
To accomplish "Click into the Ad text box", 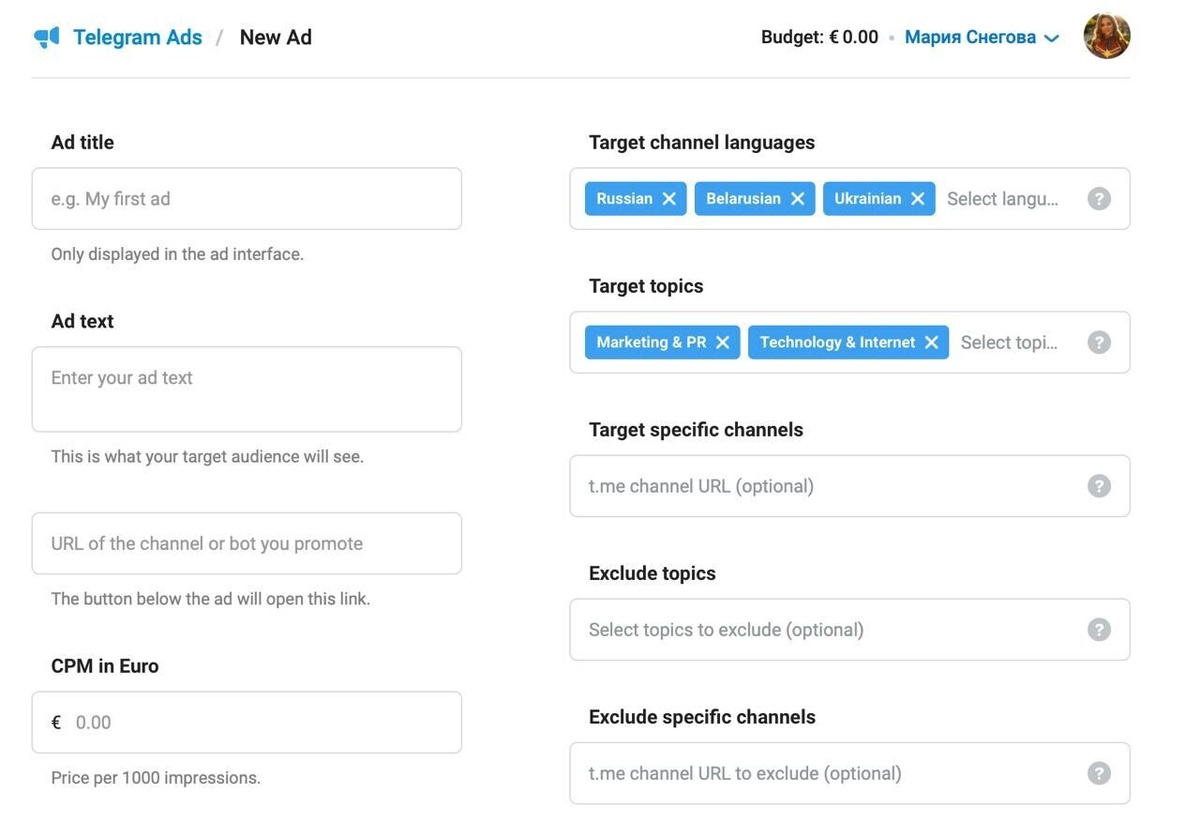I will click(x=246, y=389).
